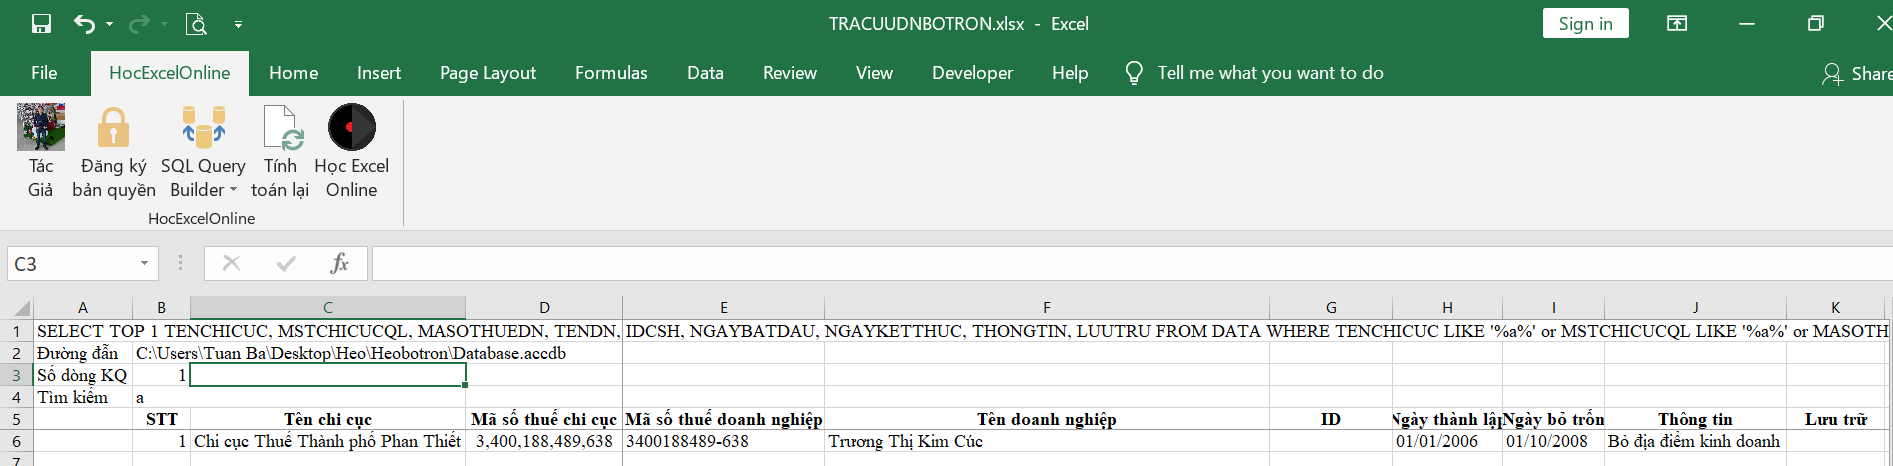Screen dimensions: 1893x466
Task: Click the Undo arrow icon
Action: click(x=84, y=24)
